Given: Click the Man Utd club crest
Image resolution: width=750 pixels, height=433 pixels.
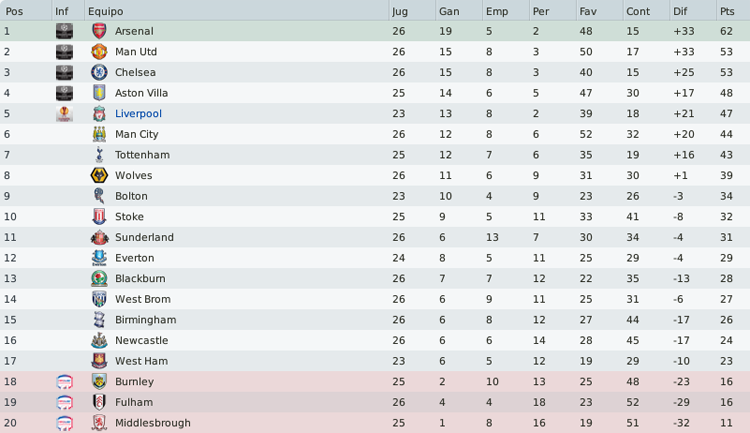Looking at the screenshot, I should tap(99, 52).
